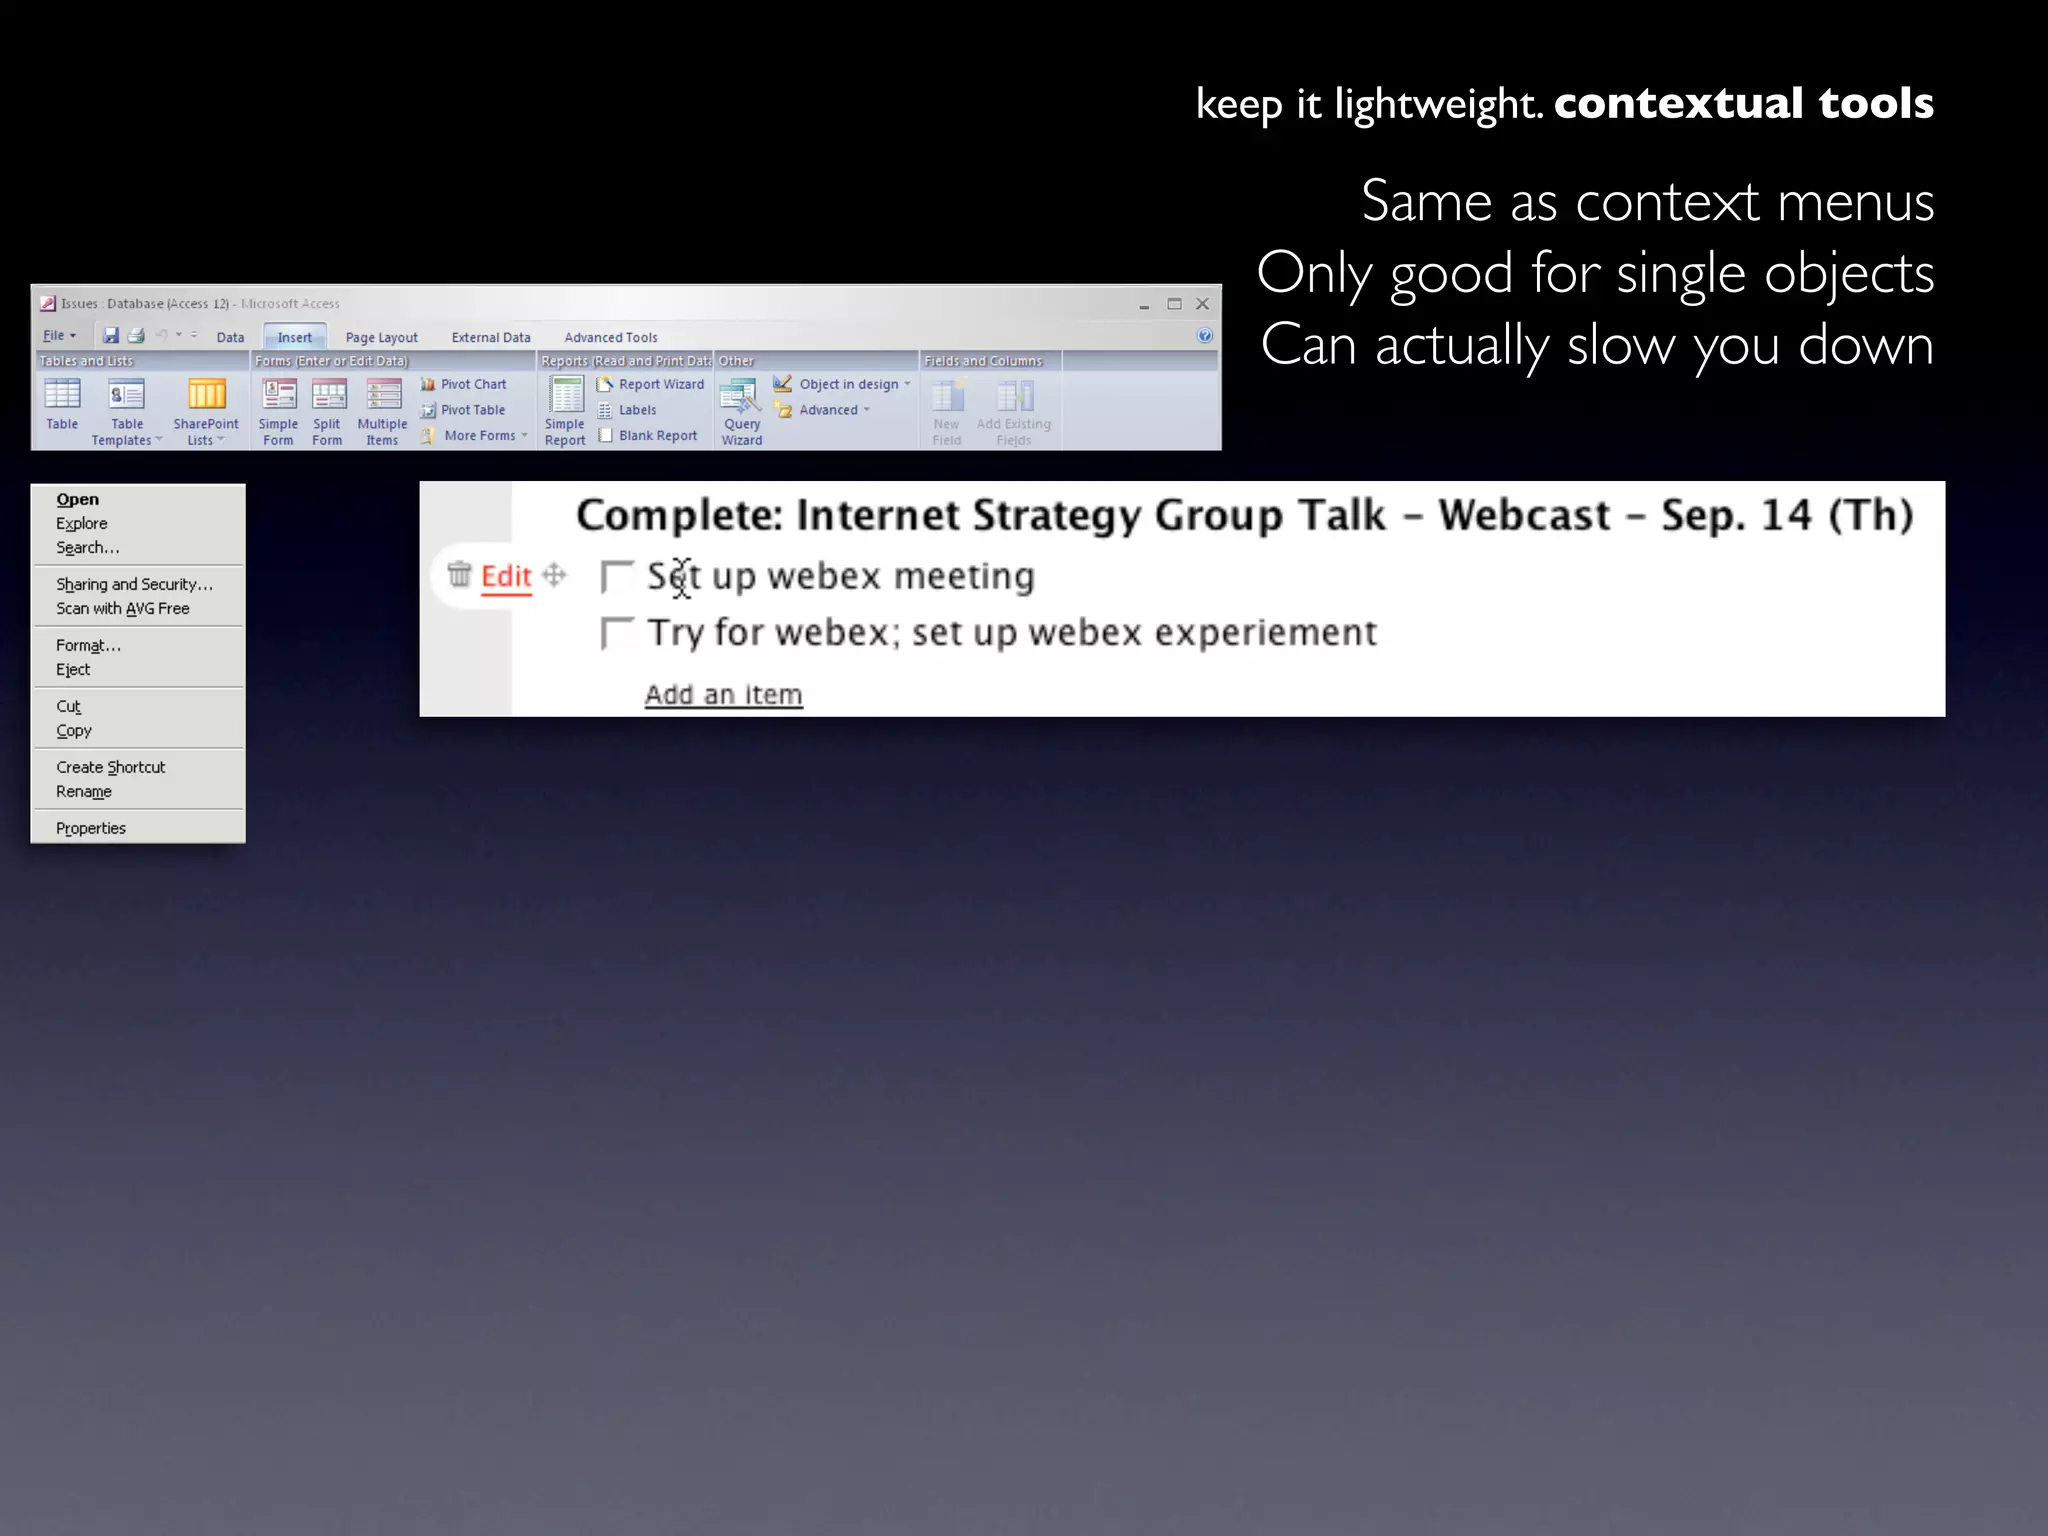Expand the More Forms dropdown
This screenshot has width=2048, height=1536.
coord(474,436)
